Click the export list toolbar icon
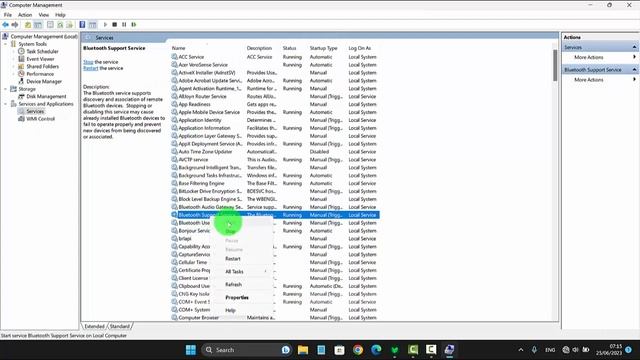 tap(69, 25)
